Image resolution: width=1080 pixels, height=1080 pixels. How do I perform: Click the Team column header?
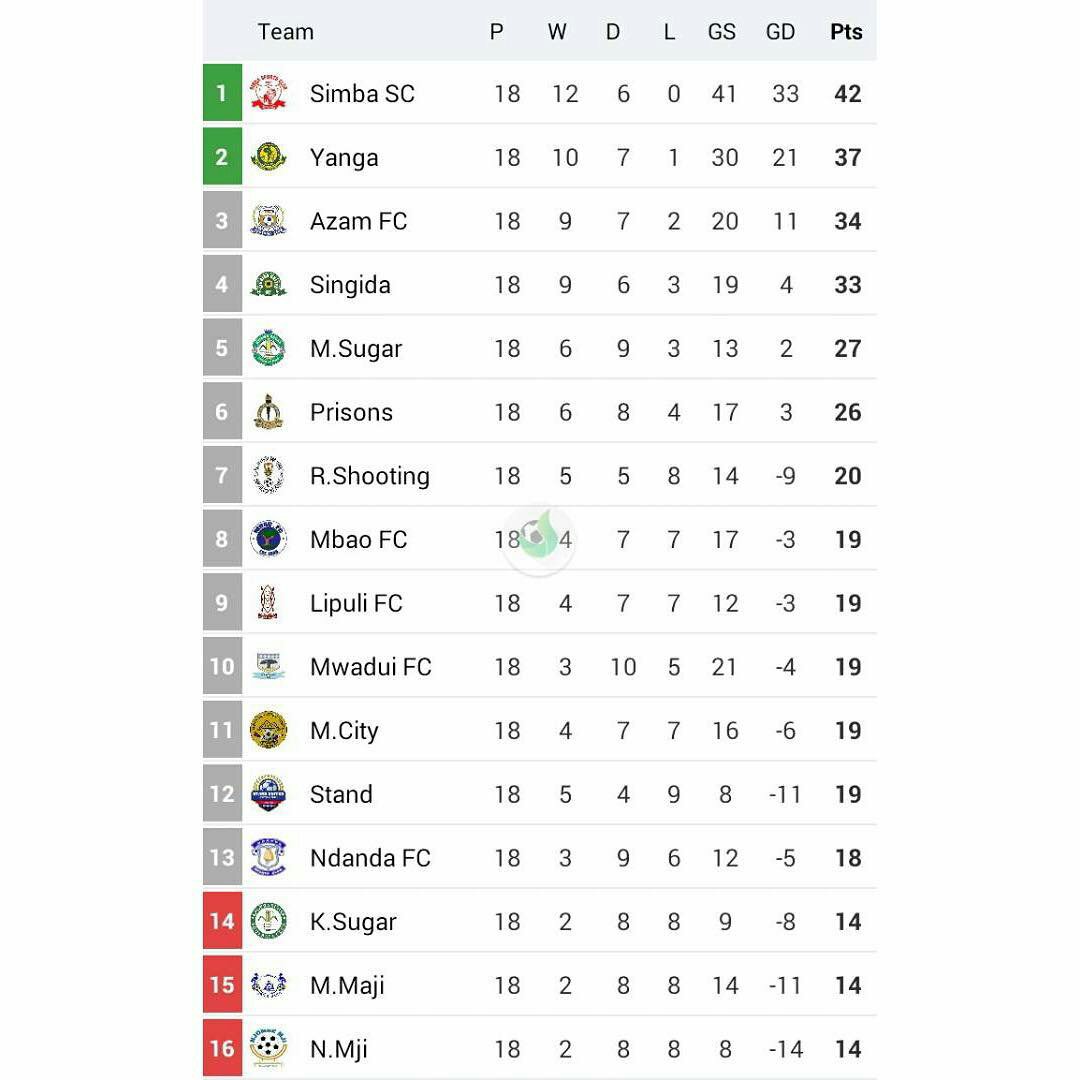pyautogui.click(x=286, y=32)
